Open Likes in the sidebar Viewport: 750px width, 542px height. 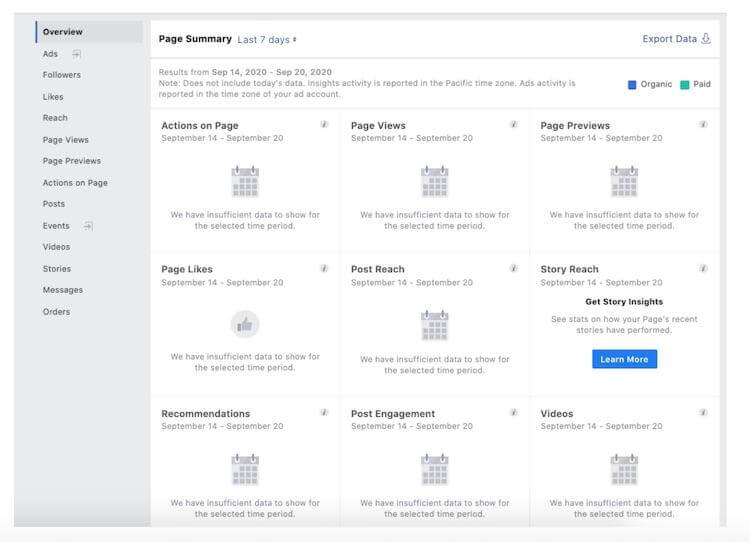pyautogui.click(x=53, y=97)
